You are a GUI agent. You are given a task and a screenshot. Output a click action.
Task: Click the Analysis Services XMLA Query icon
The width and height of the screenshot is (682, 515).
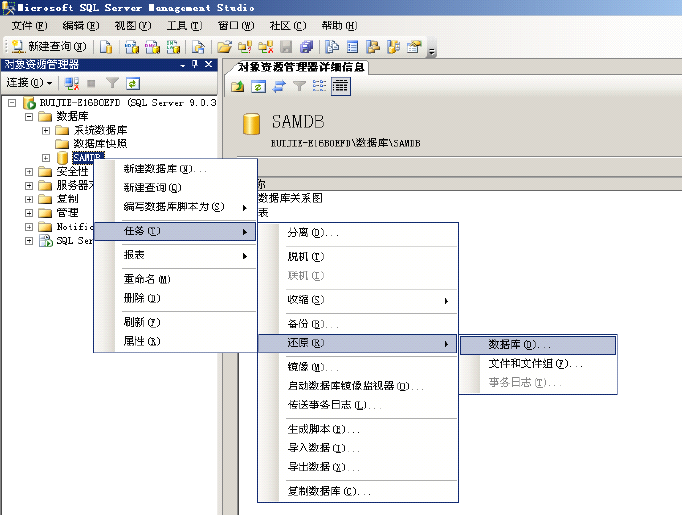(173, 47)
